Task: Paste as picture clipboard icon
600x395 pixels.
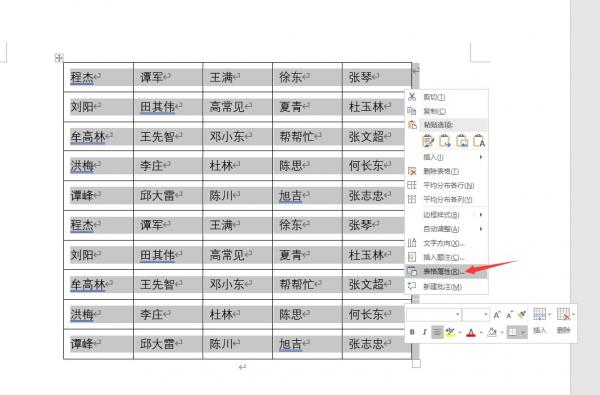Action: tap(462, 141)
